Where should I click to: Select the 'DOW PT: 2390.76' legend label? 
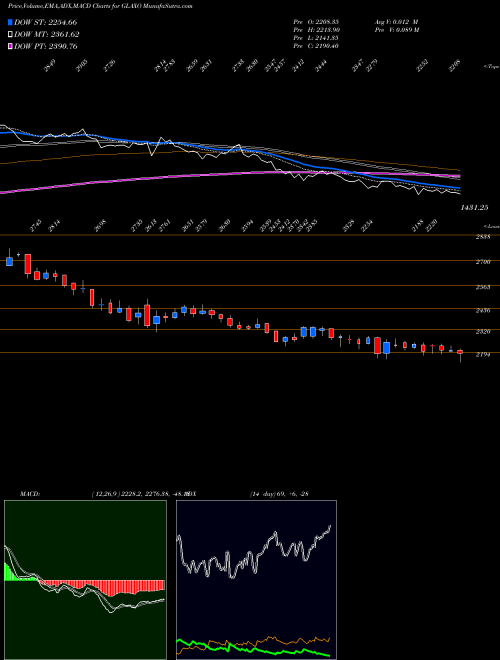[45, 46]
